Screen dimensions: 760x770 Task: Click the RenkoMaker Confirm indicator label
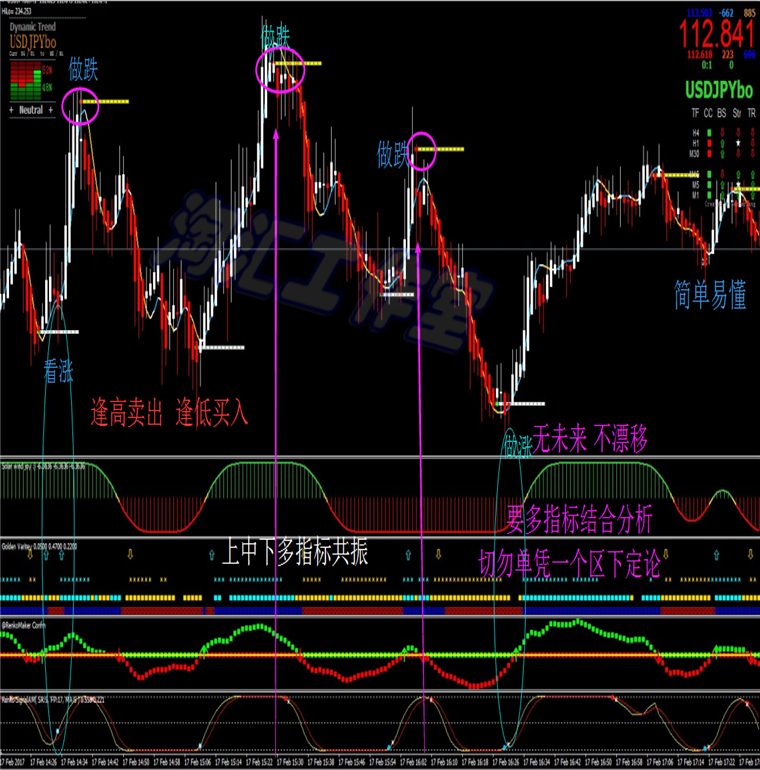[26, 621]
